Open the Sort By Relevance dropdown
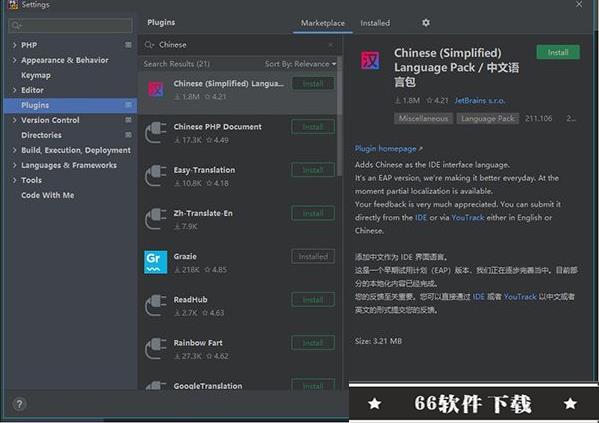Viewport: 599px width, 423px height. 300,64
